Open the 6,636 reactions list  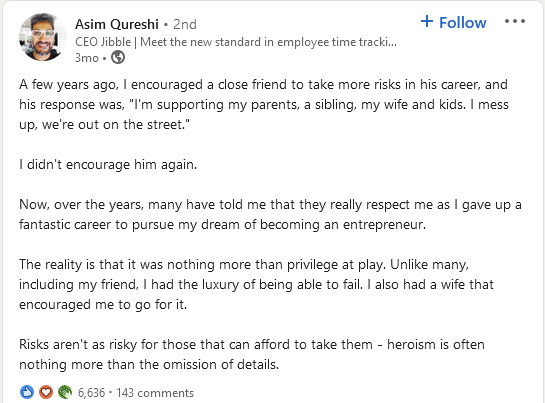(x=91, y=393)
